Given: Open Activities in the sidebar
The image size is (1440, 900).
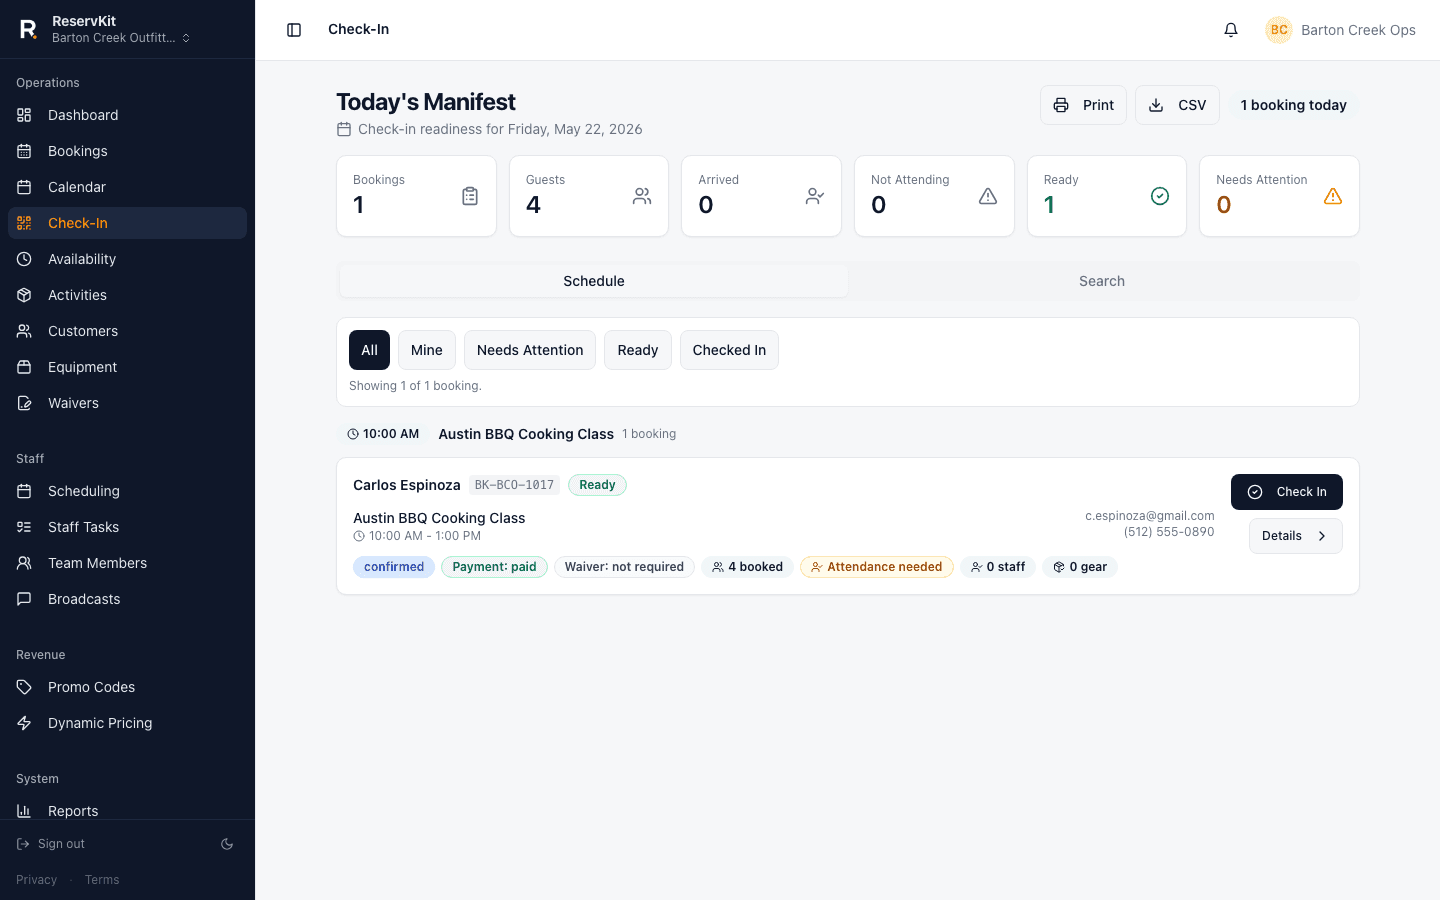Looking at the screenshot, I should (x=127, y=295).
